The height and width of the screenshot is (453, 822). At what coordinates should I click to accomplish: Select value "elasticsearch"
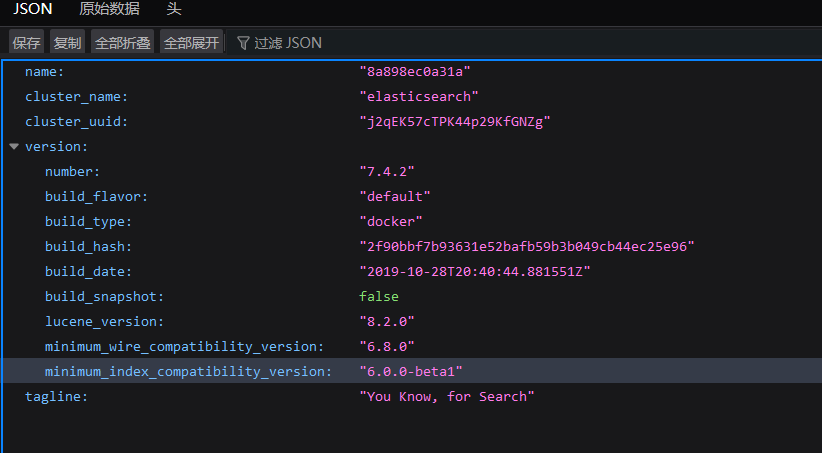click(419, 97)
